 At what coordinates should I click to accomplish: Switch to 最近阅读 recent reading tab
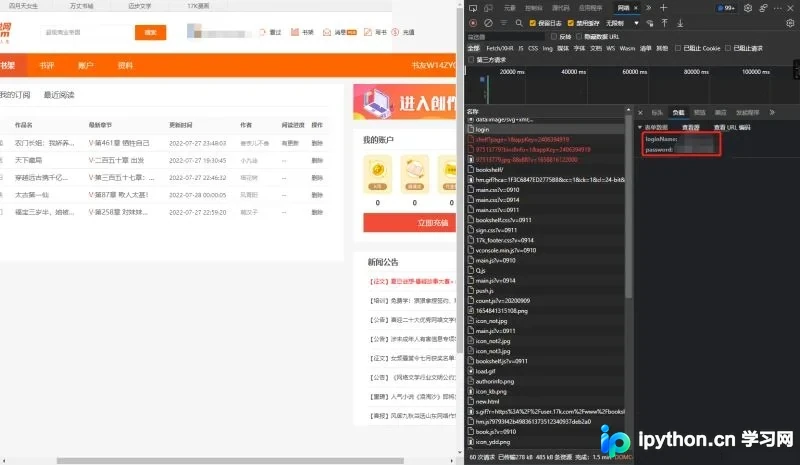tap(59, 95)
